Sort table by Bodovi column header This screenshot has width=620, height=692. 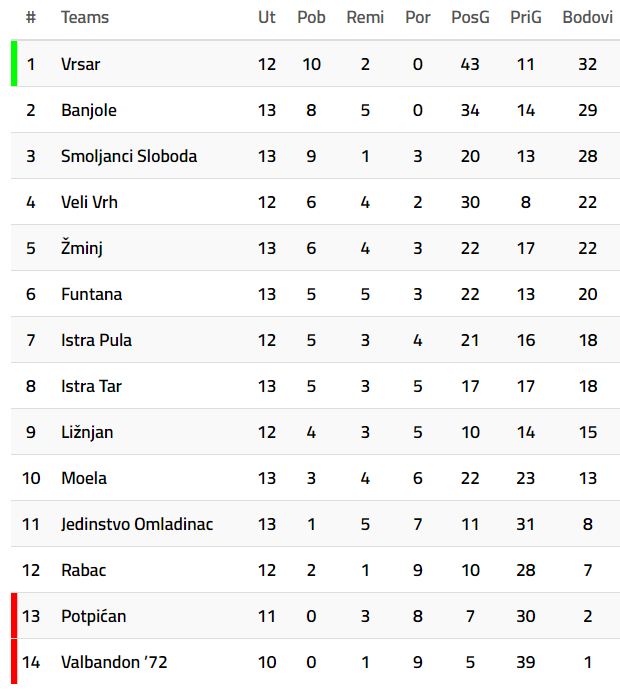pos(587,17)
